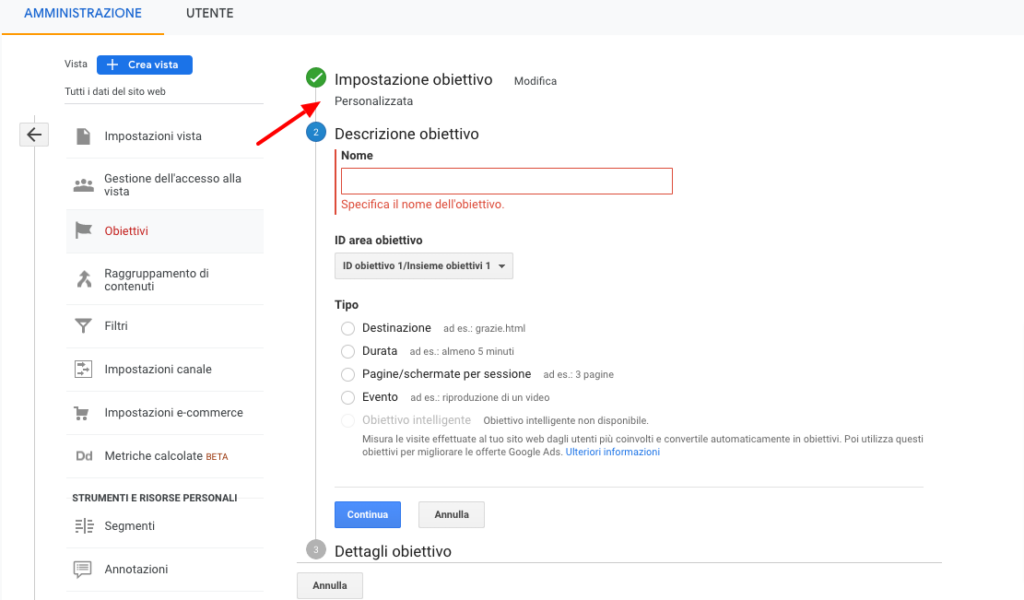
Task: Click the Impostazioni vista document icon
Action: [83, 136]
